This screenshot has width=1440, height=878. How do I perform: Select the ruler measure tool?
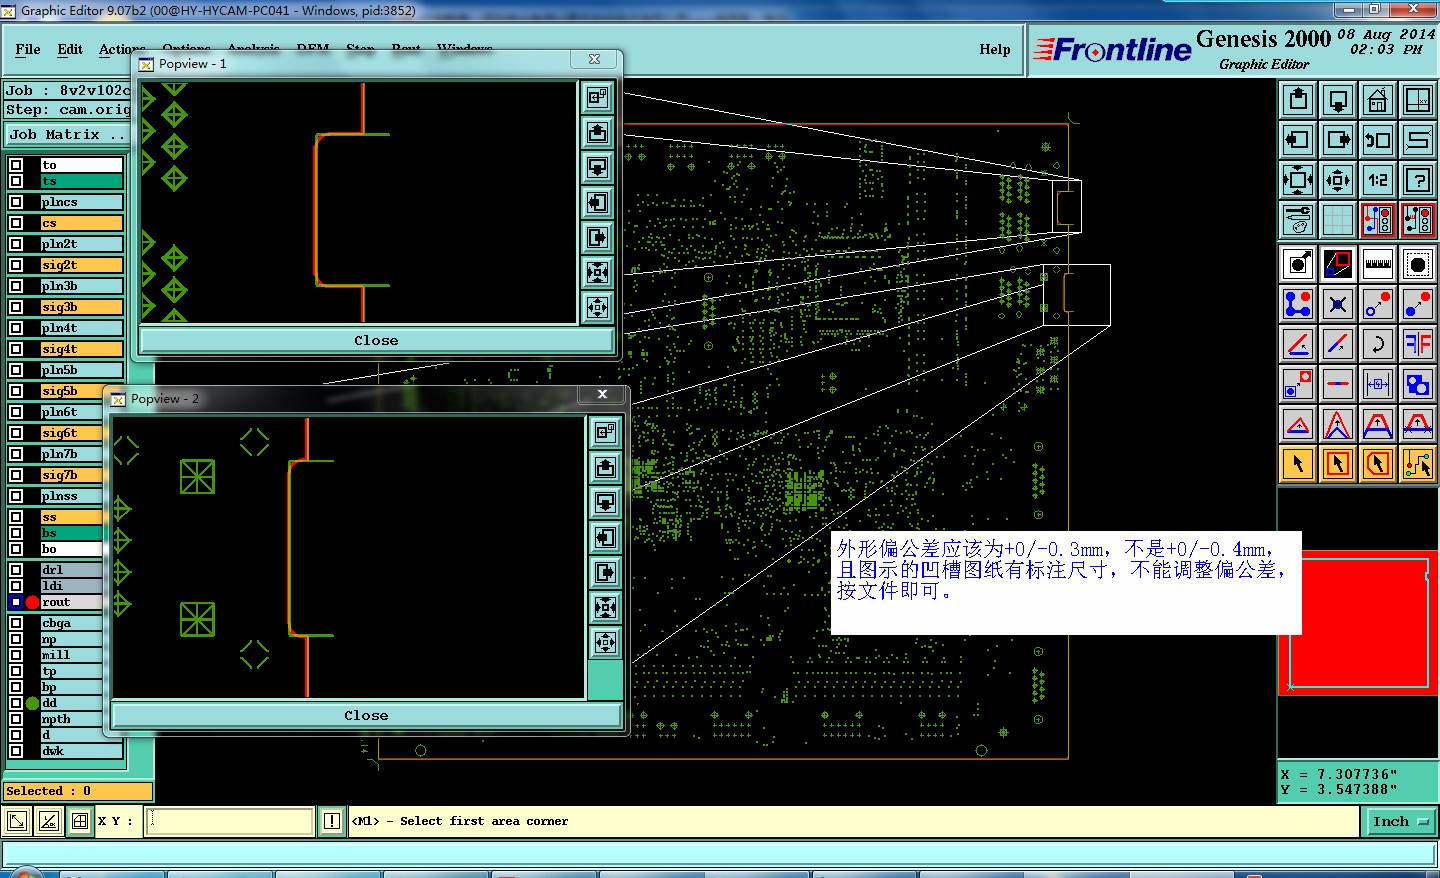click(1378, 264)
